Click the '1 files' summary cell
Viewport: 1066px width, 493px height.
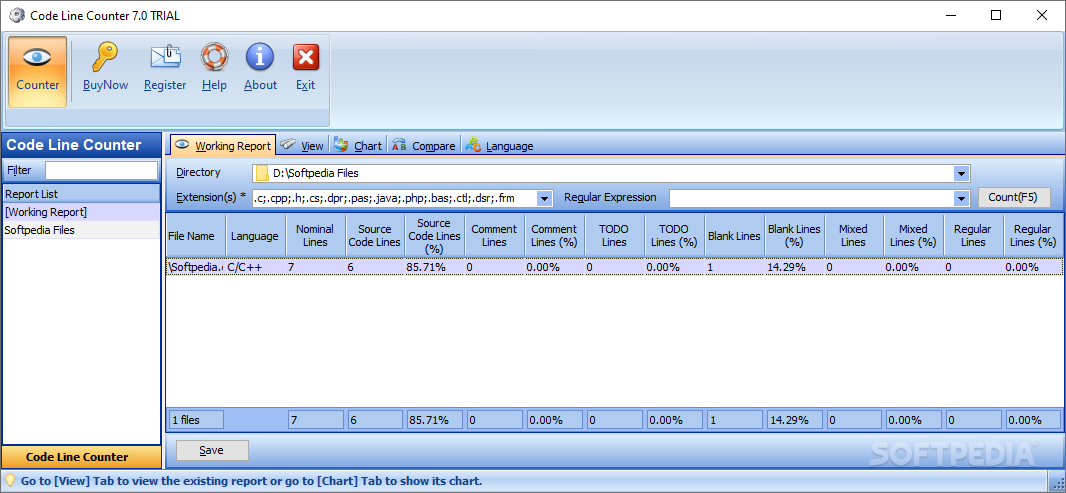196,420
